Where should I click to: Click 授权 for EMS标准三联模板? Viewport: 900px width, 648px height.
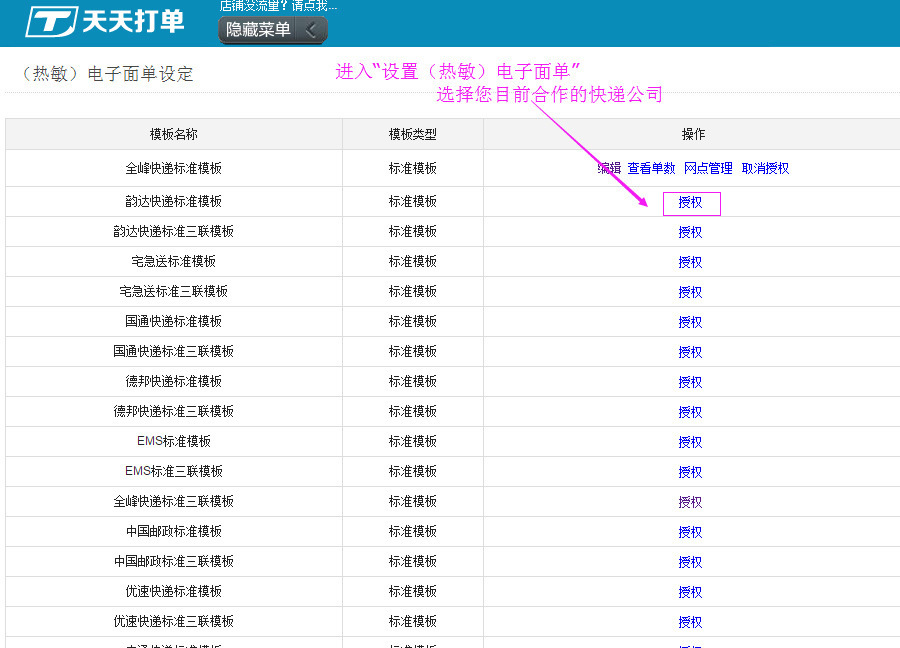(690, 472)
